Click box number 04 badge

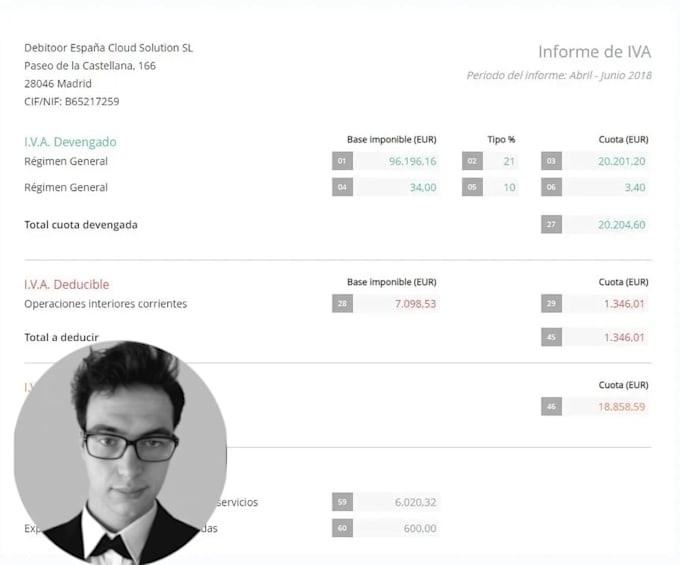pyautogui.click(x=342, y=187)
